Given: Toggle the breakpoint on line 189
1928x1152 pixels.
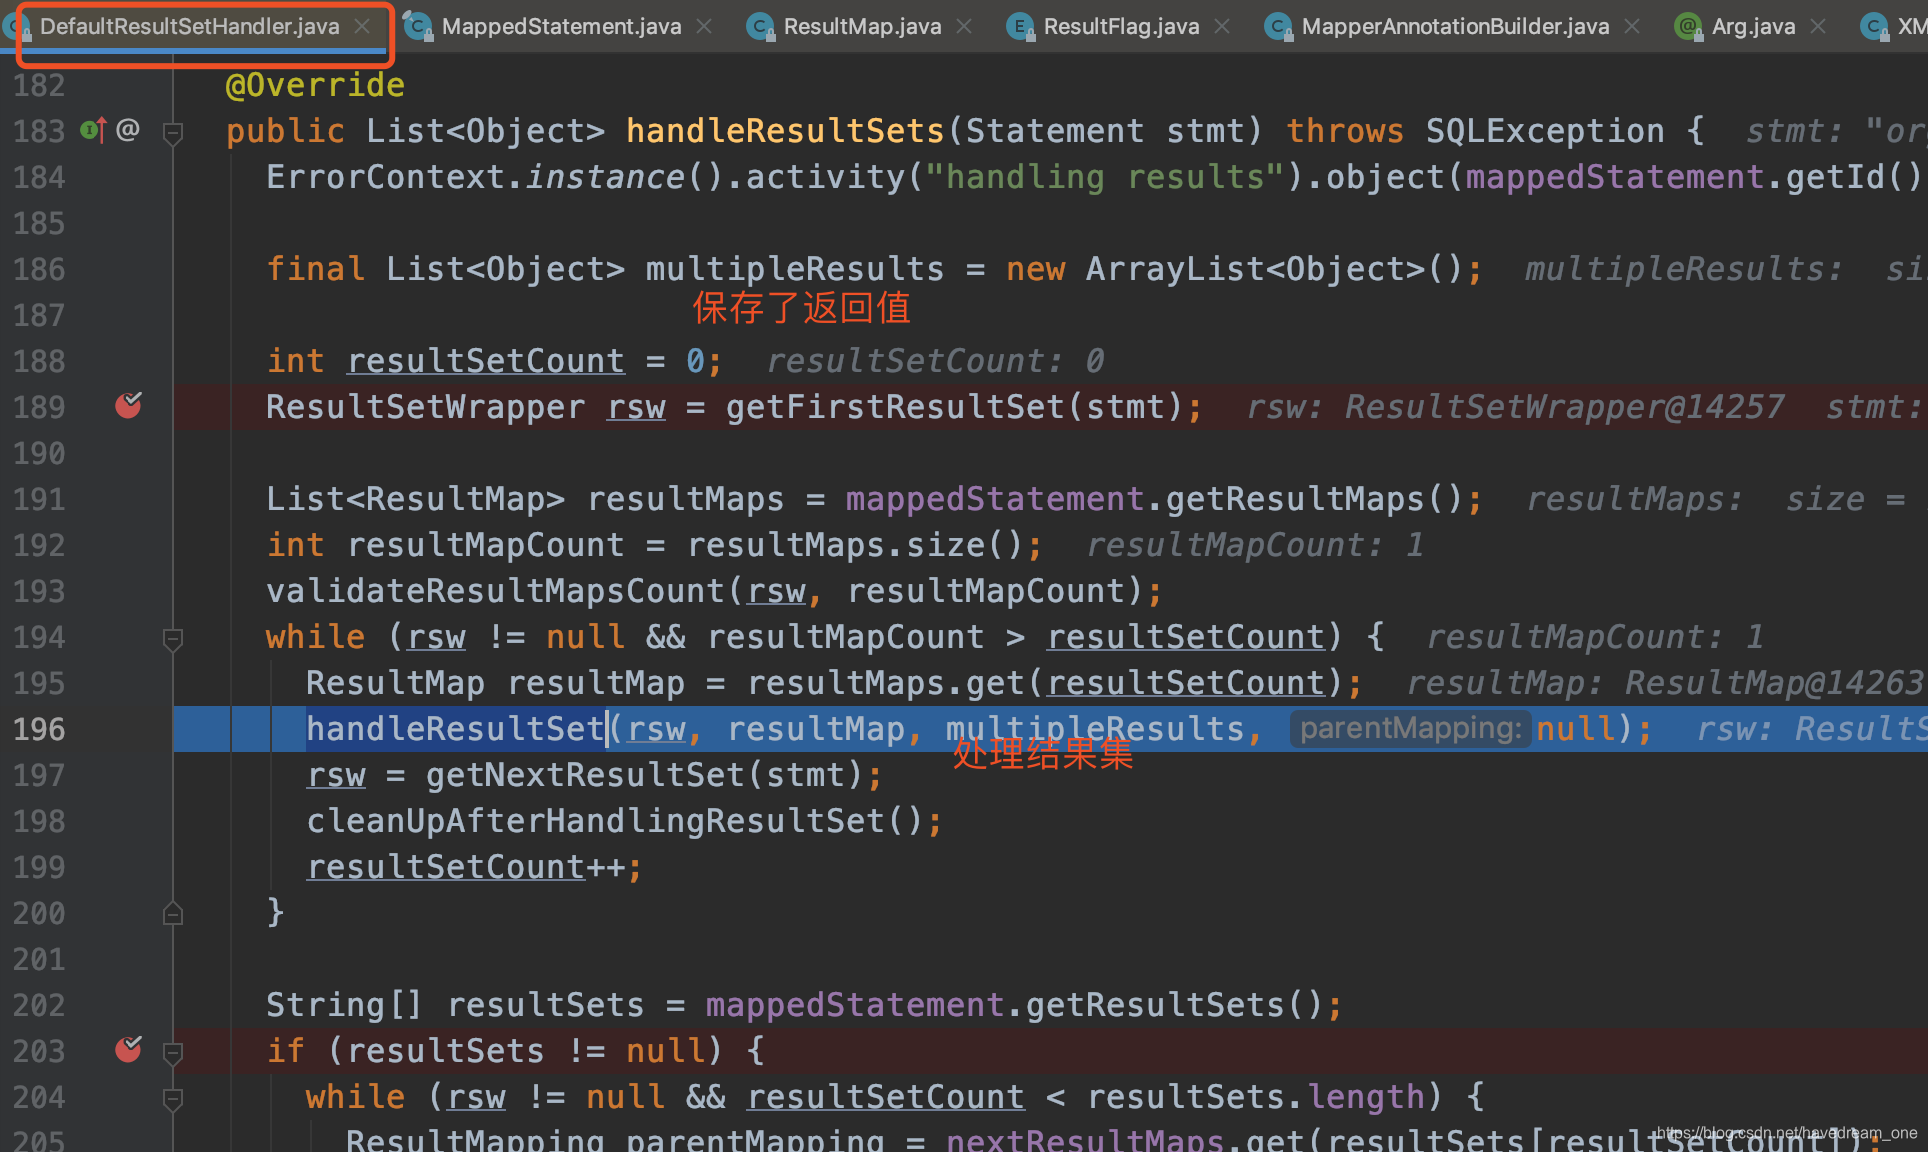Looking at the screenshot, I should [x=128, y=406].
